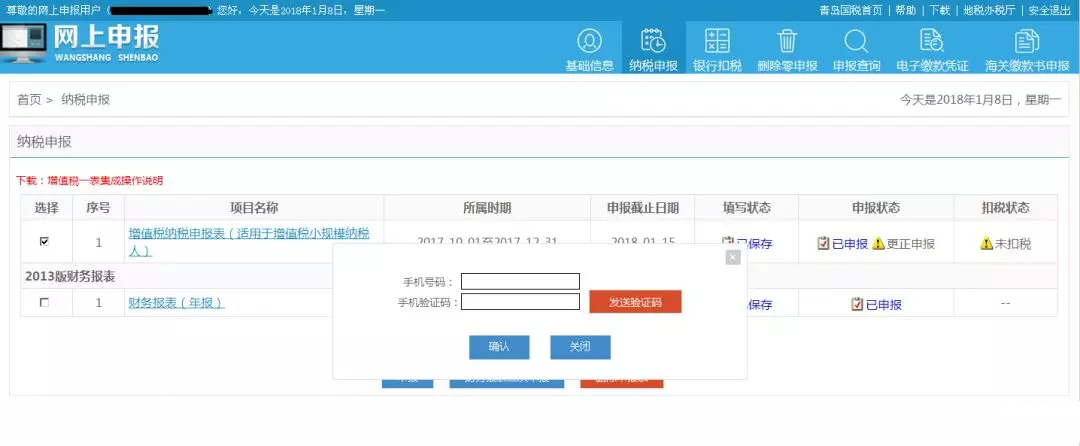Open 海关缴款书申报 section
Screen dimensions: 1080x446
pos(1027,49)
